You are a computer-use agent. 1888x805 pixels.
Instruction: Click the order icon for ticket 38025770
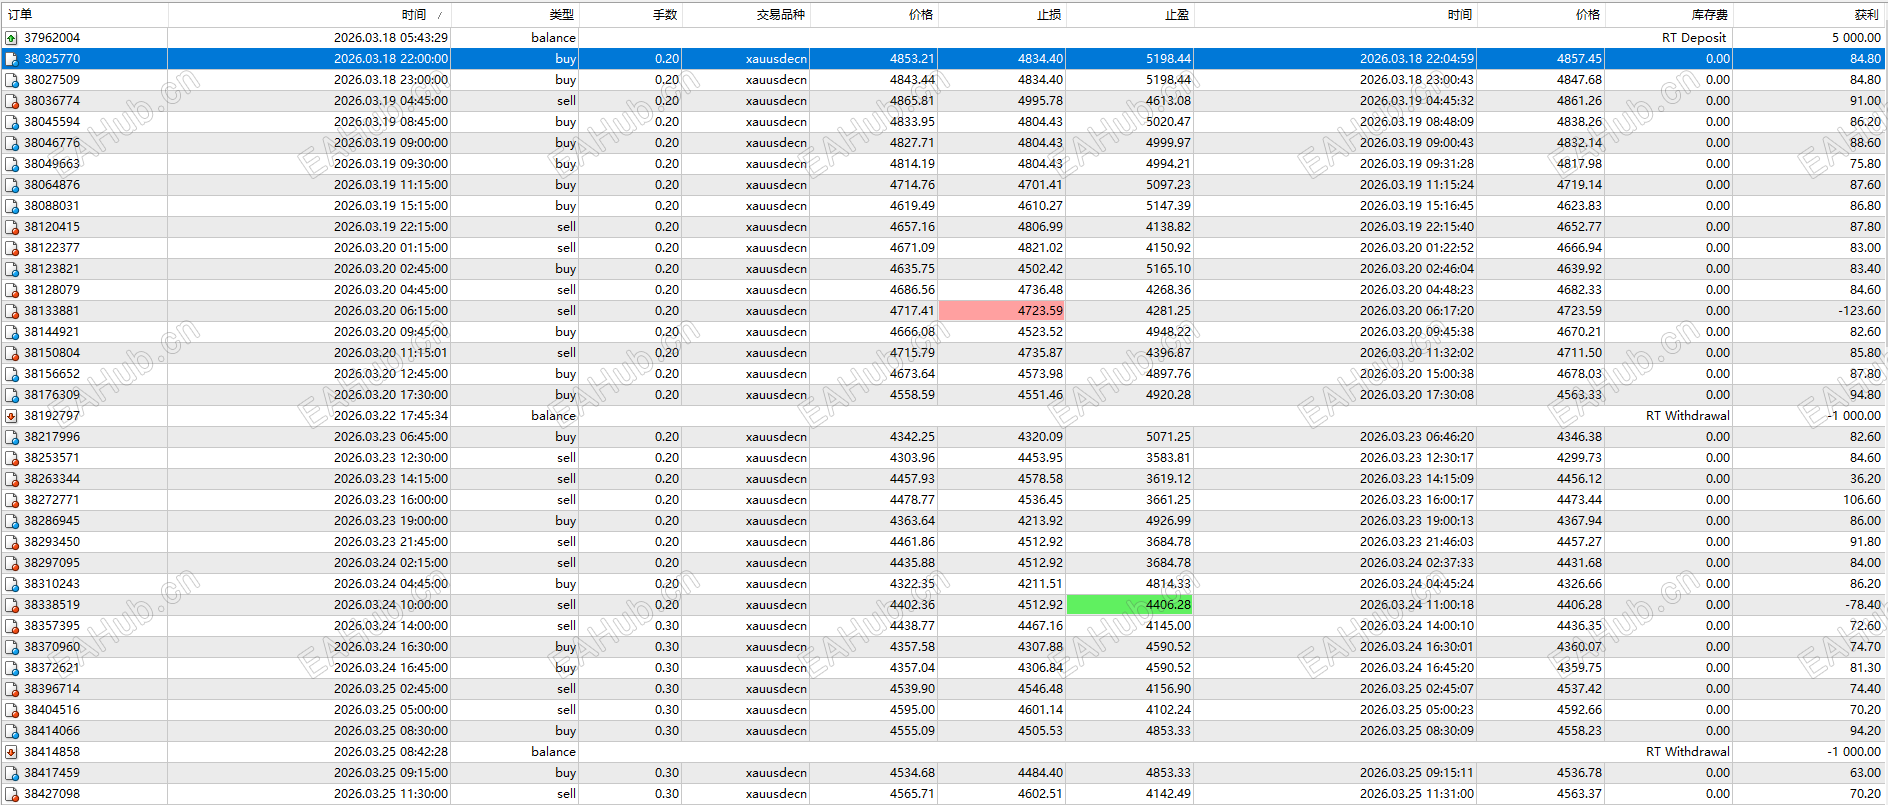pyautogui.click(x=11, y=59)
